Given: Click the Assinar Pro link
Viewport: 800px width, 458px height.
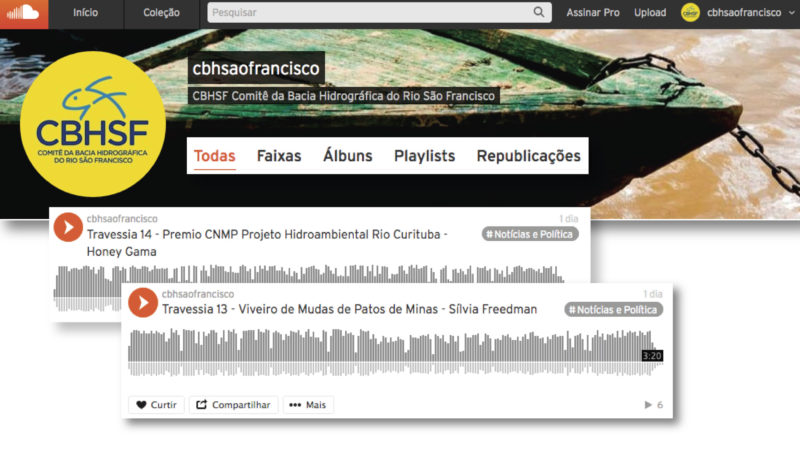Looking at the screenshot, I should tap(593, 13).
